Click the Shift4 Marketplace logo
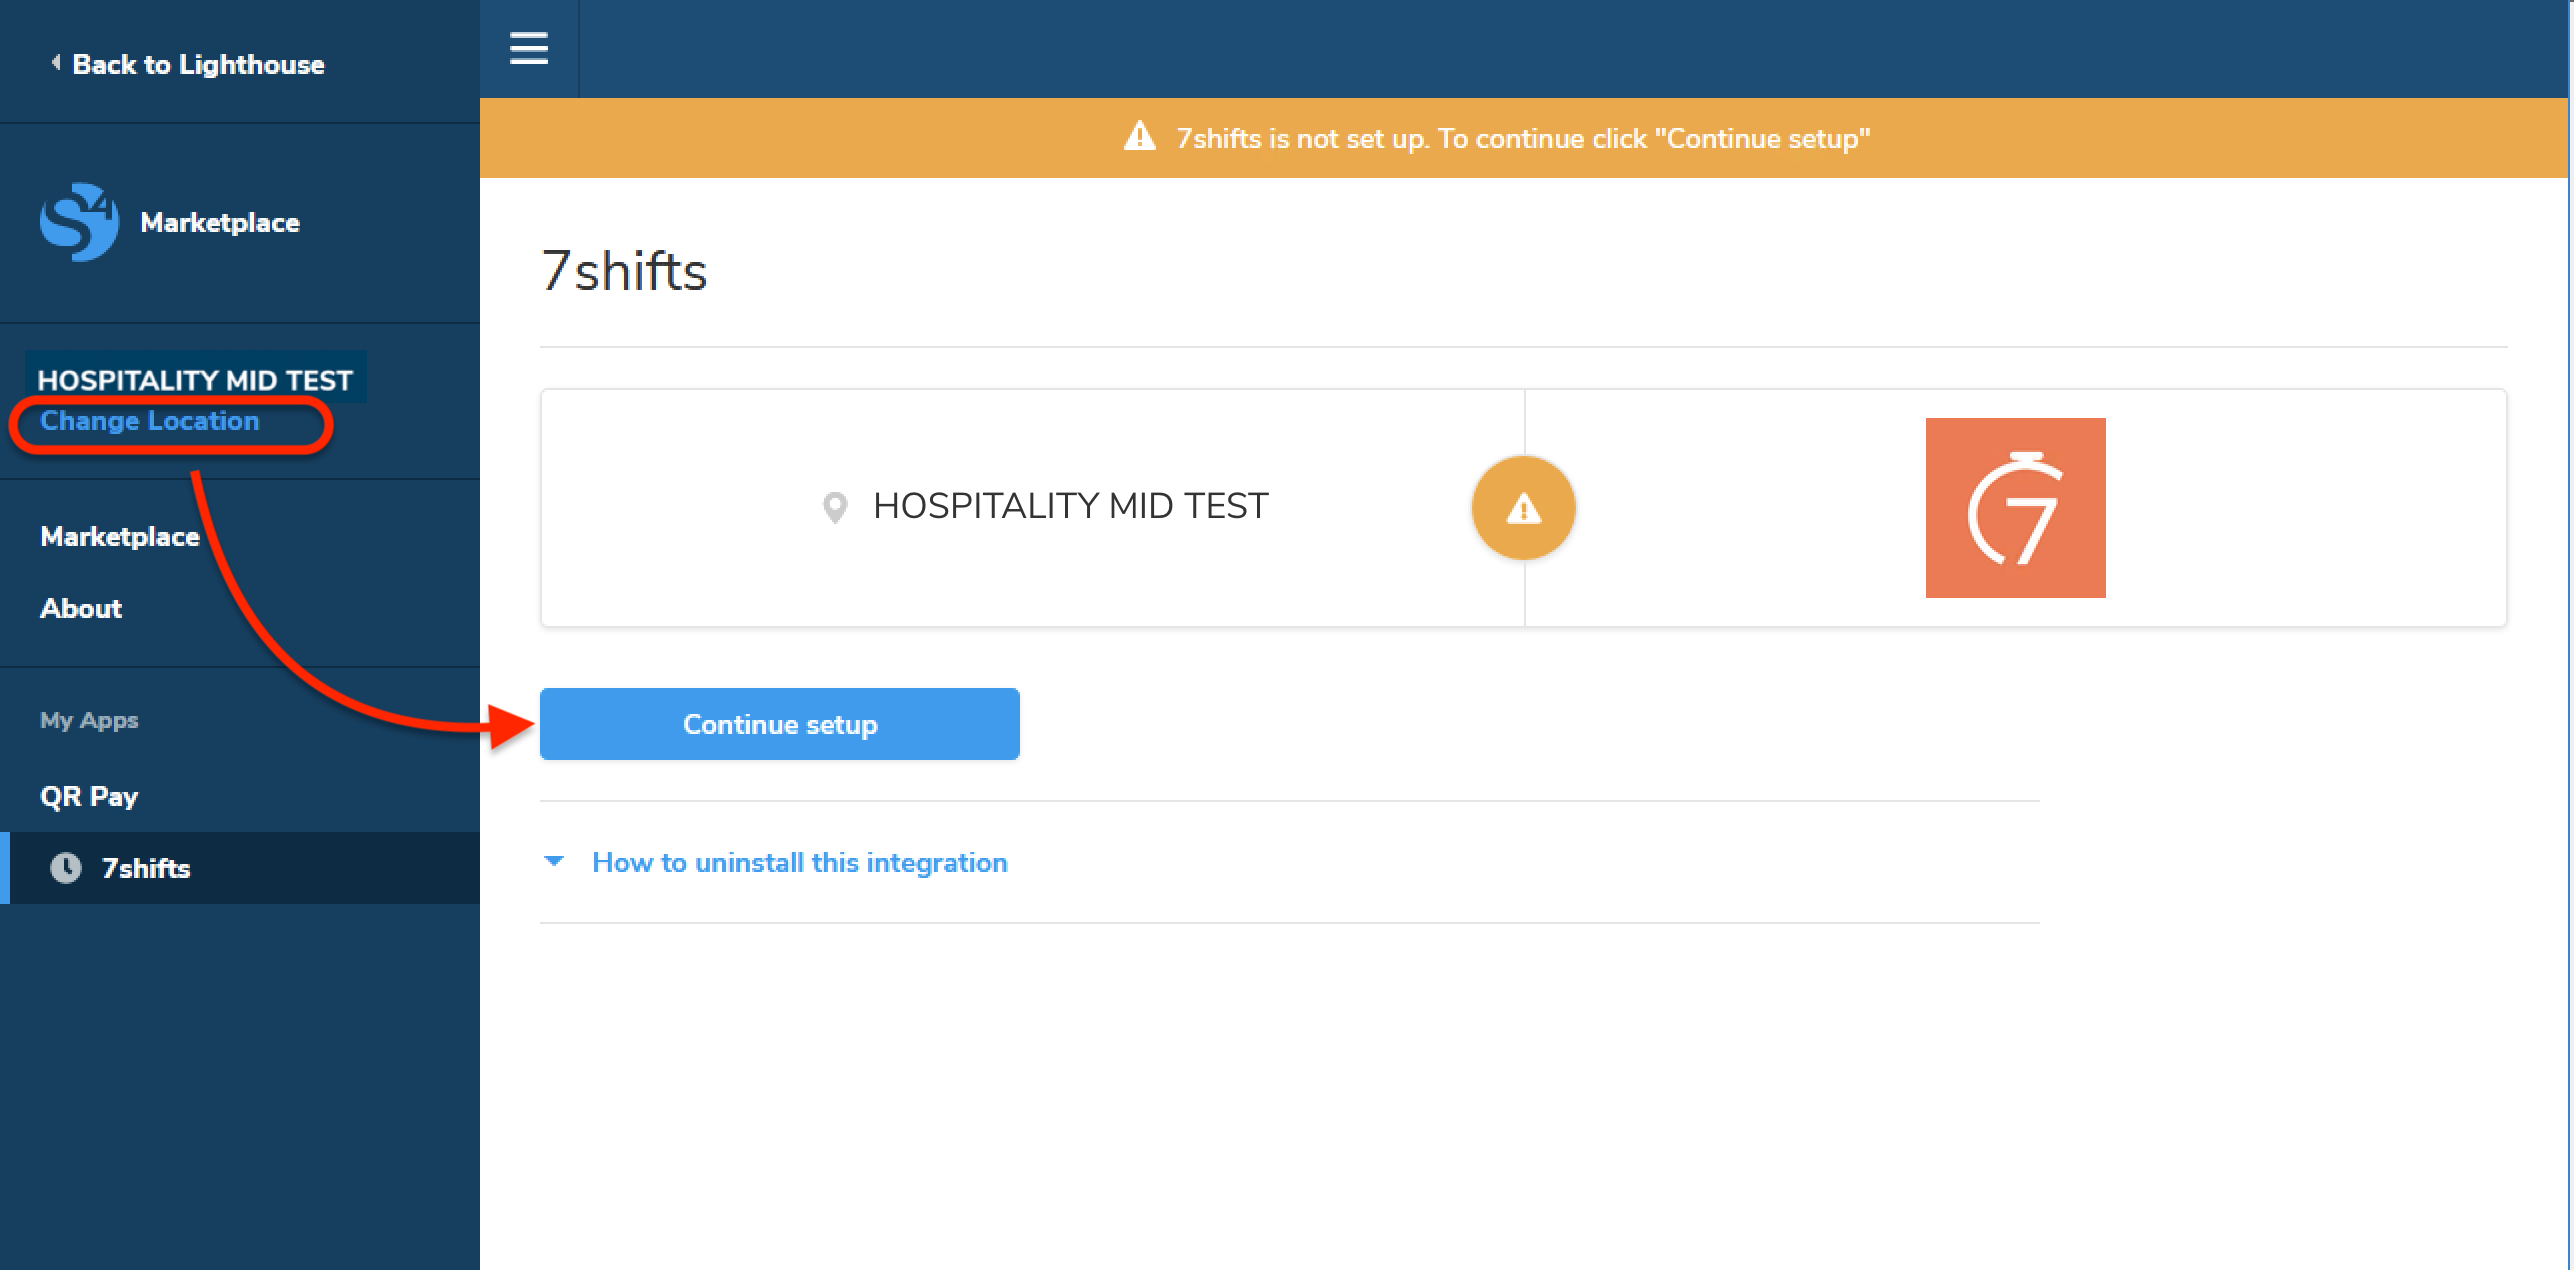The image size is (2574, 1270). point(79,221)
